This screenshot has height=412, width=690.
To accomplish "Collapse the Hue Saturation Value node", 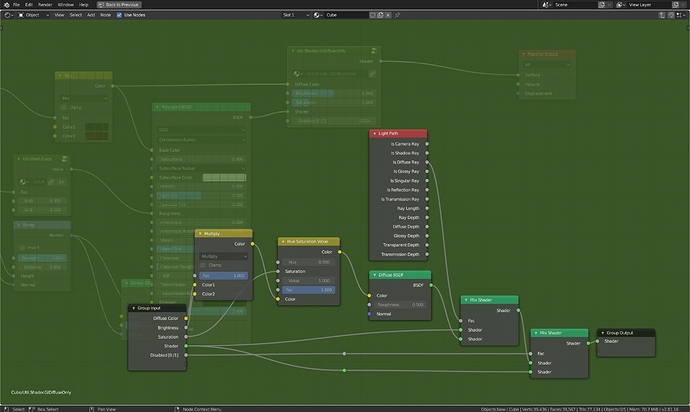I will pyautogui.click(x=283, y=242).
